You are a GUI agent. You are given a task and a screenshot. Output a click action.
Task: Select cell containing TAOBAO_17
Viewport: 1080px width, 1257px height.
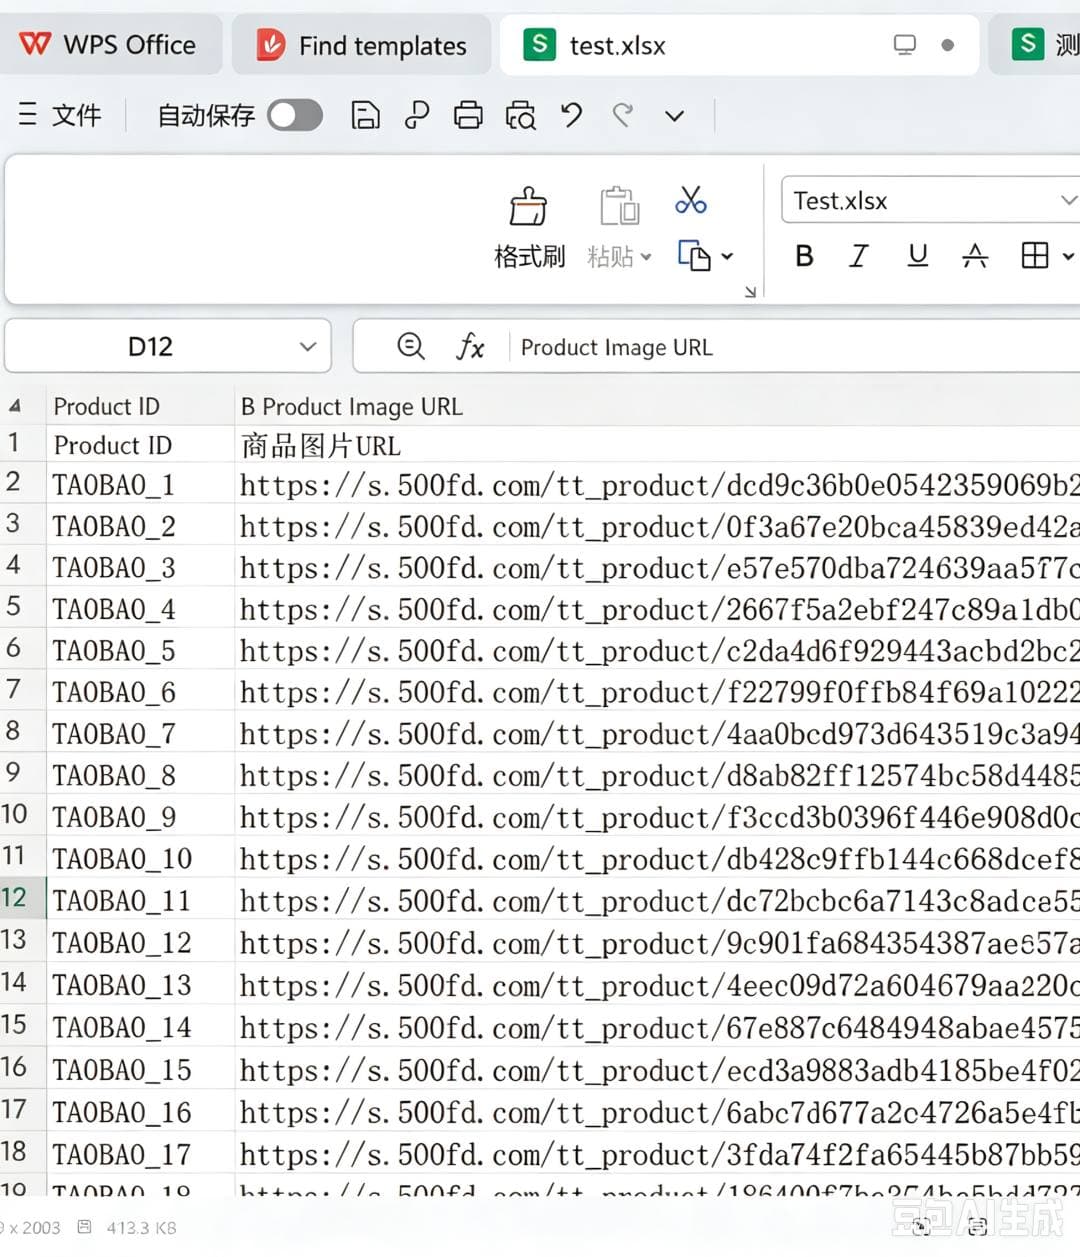click(x=140, y=1155)
